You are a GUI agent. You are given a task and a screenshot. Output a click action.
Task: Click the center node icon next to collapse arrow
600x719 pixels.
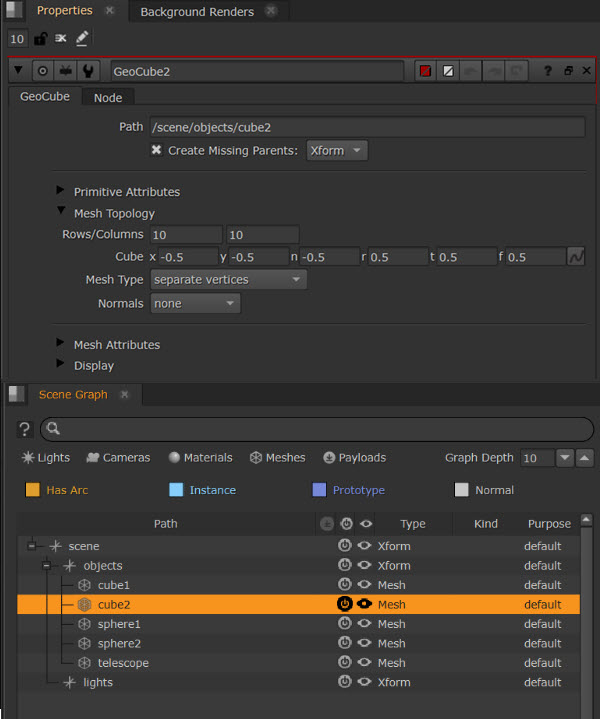pos(42,72)
